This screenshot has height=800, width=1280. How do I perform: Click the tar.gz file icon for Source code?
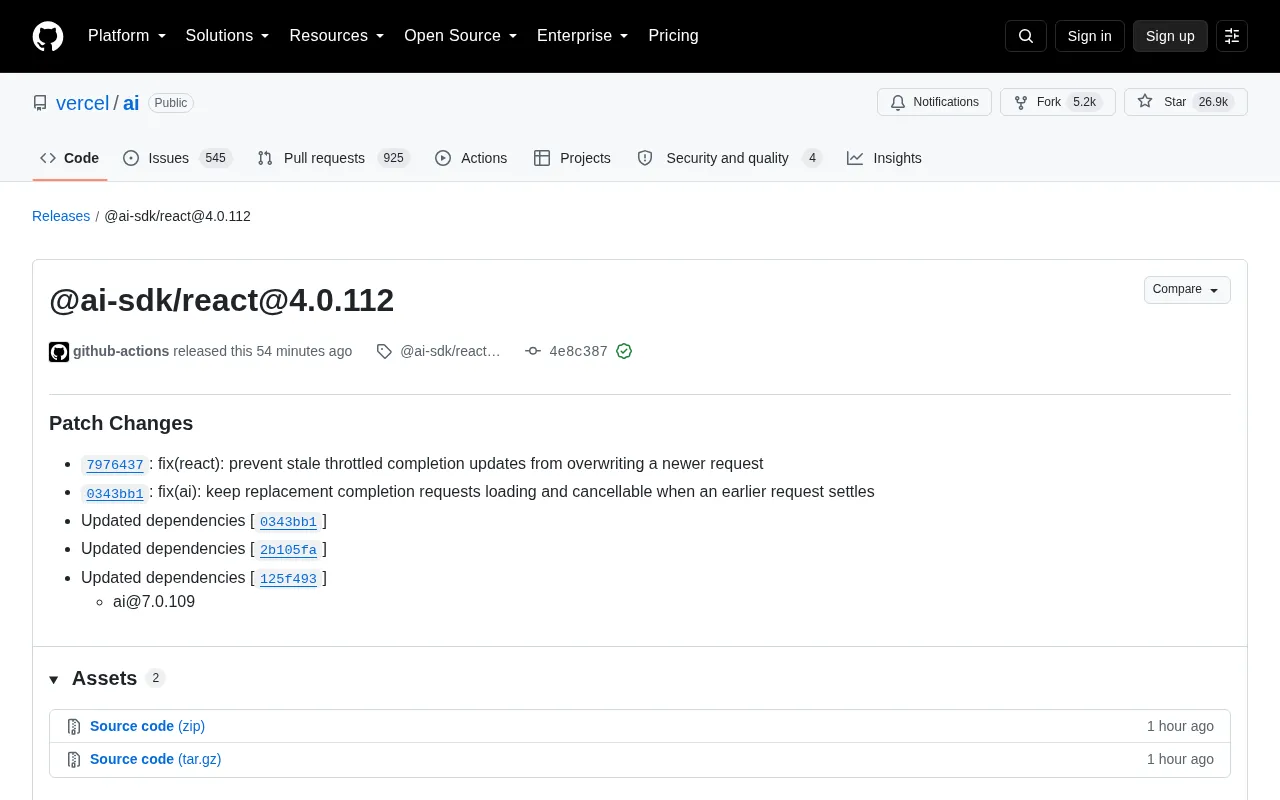tap(74, 760)
